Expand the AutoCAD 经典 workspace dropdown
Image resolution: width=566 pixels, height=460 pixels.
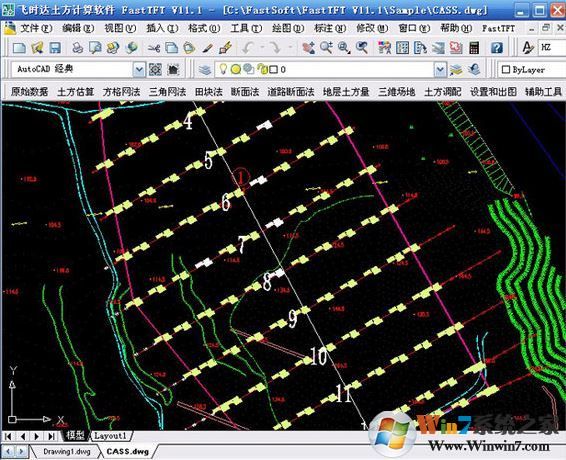pos(139,69)
